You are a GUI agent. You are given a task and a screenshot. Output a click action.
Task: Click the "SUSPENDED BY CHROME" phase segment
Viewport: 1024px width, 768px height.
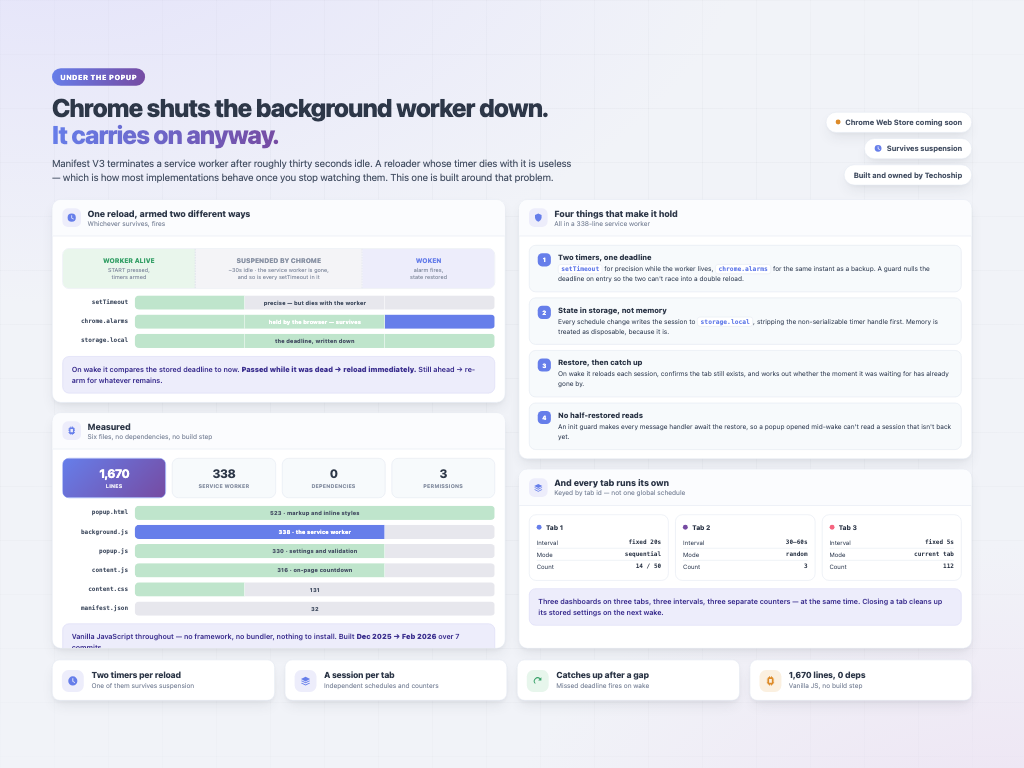[279, 268]
